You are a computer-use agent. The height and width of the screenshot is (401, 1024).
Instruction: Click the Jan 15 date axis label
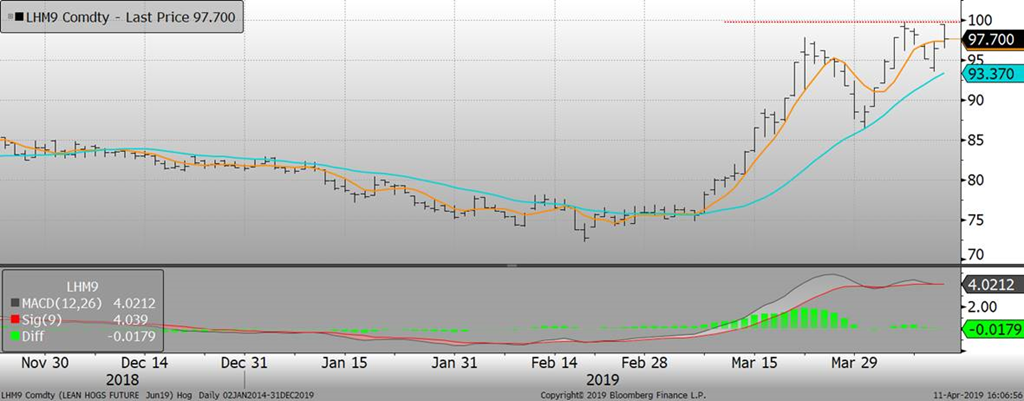pyautogui.click(x=345, y=362)
